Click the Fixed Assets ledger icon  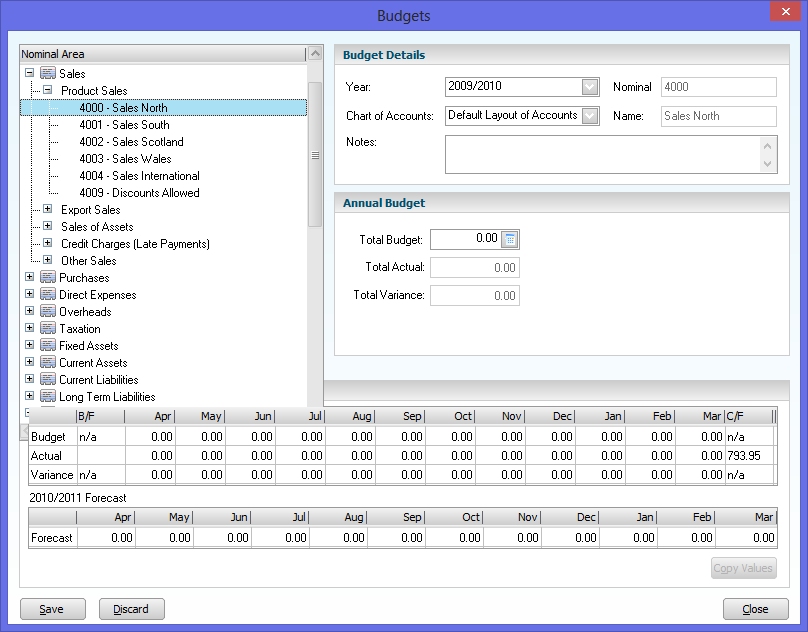click(x=48, y=345)
